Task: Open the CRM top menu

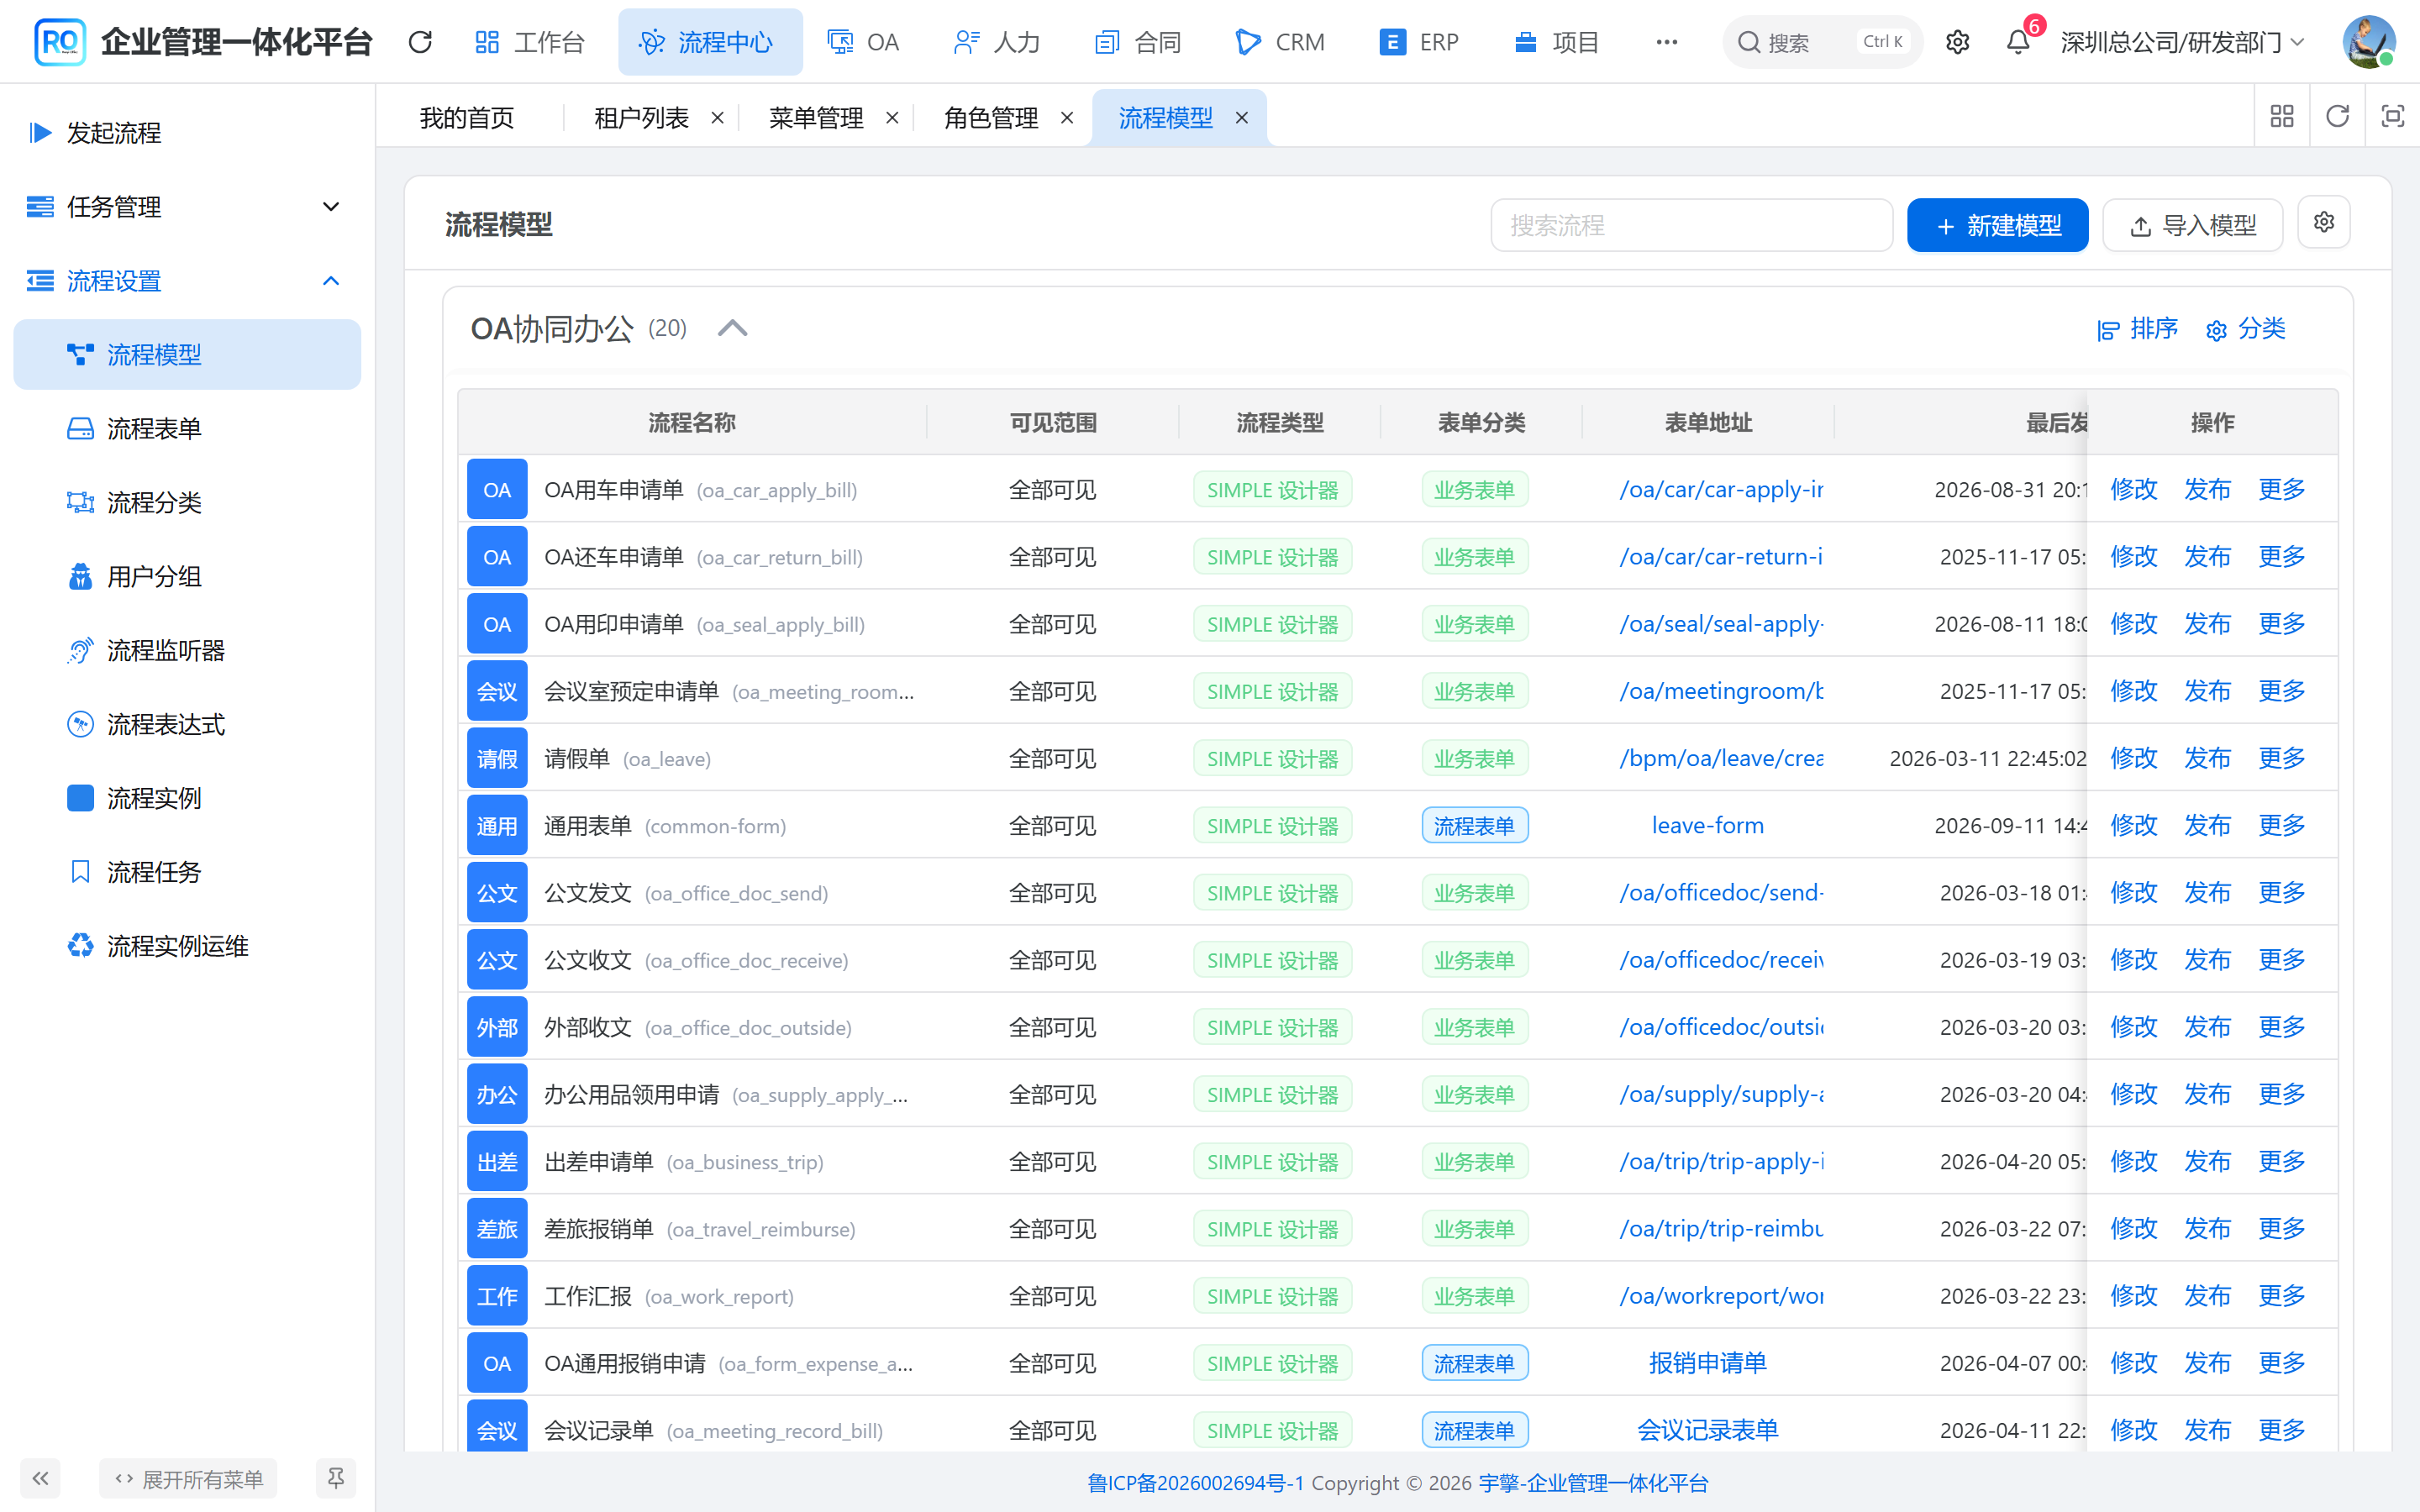Action: [1281, 42]
